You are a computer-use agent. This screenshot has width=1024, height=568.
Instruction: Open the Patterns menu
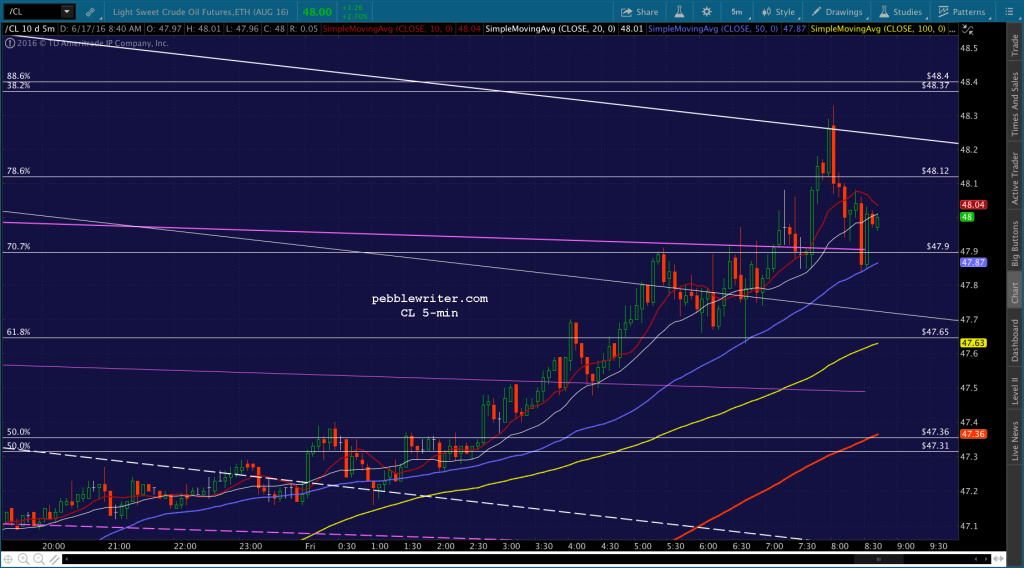point(962,12)
